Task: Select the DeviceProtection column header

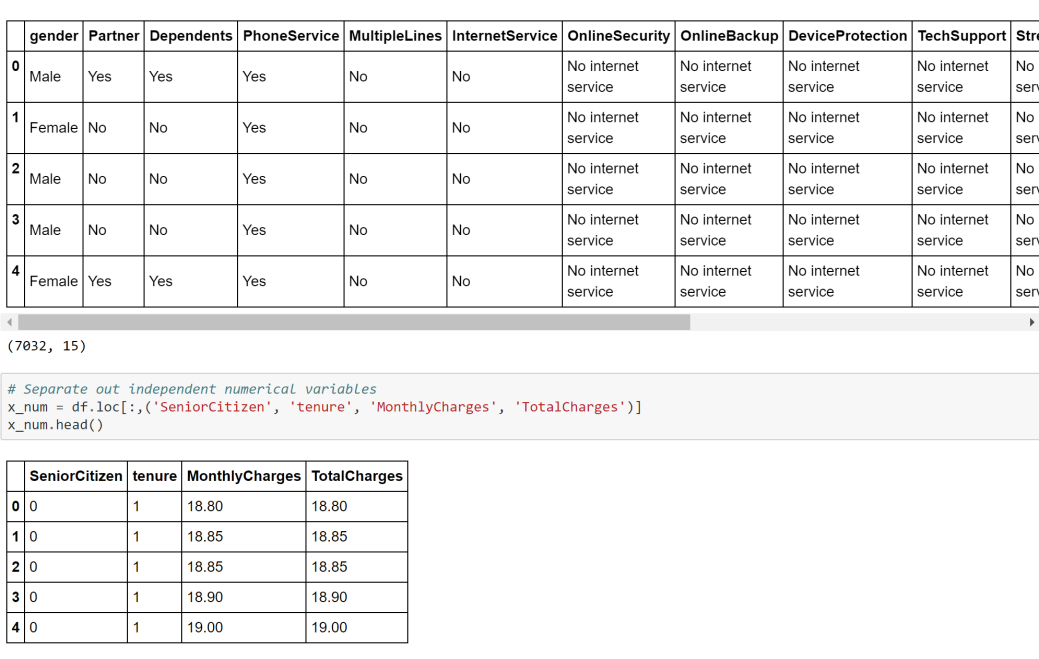Action: point(848,36)
